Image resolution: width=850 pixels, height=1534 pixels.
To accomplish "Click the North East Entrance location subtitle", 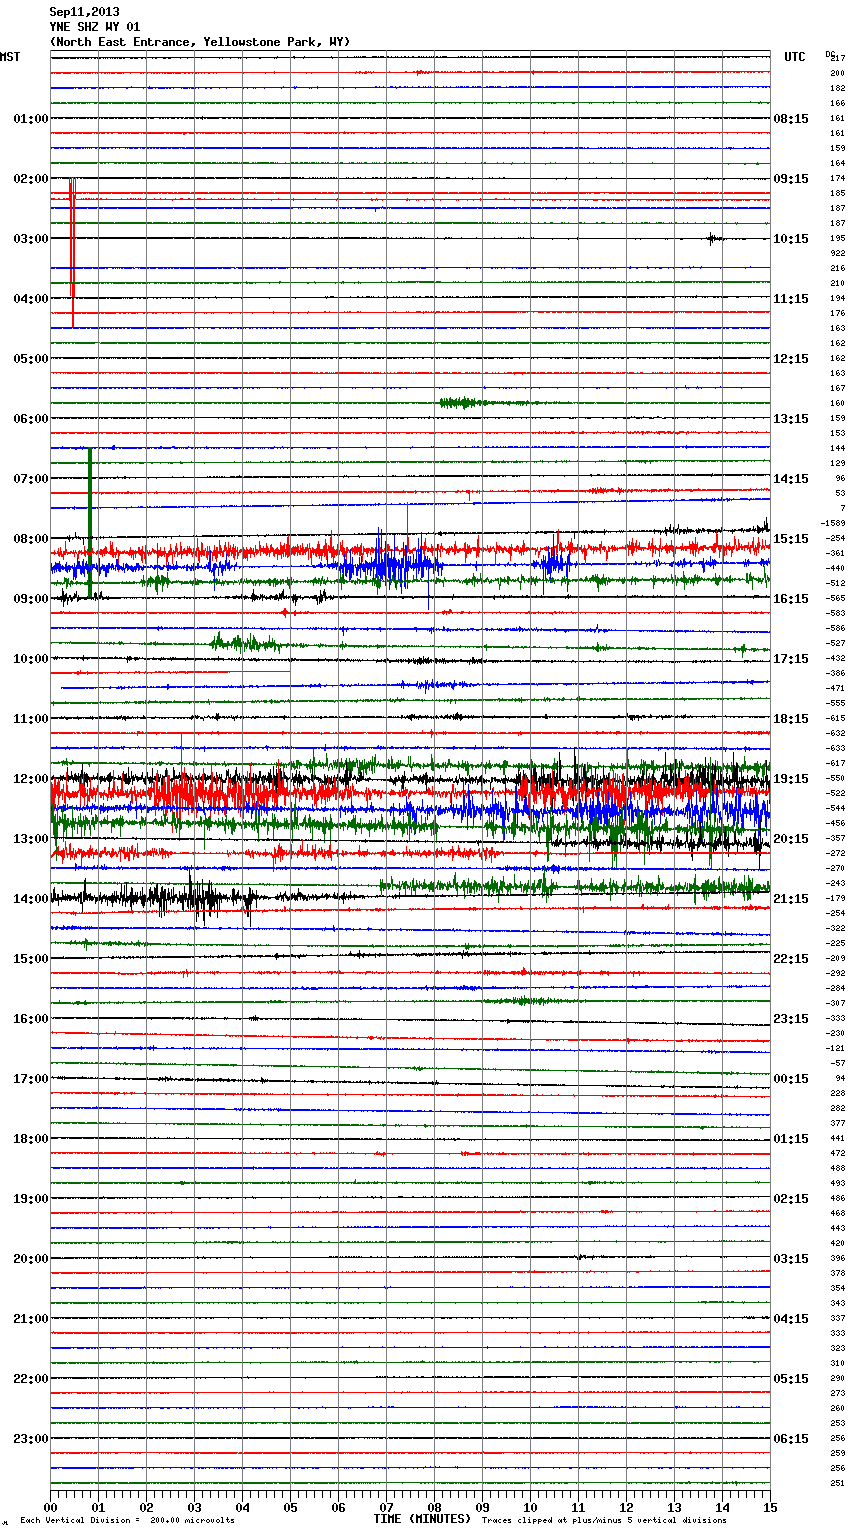I will tap(200, 42).
